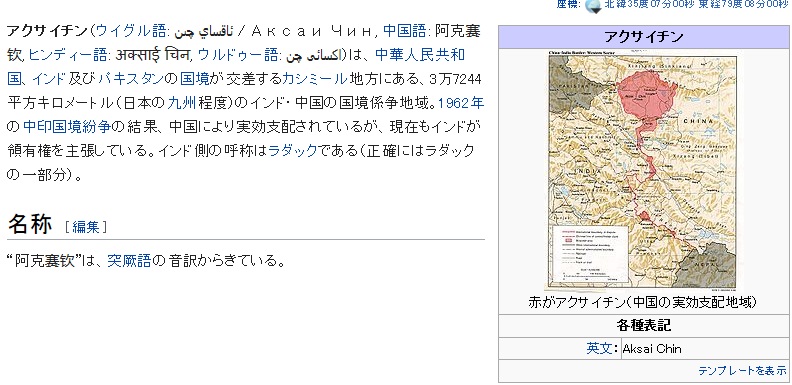Click テンプレートを表示 in the infobox
This screenshot has width=792, height=385.
point(742,371)
